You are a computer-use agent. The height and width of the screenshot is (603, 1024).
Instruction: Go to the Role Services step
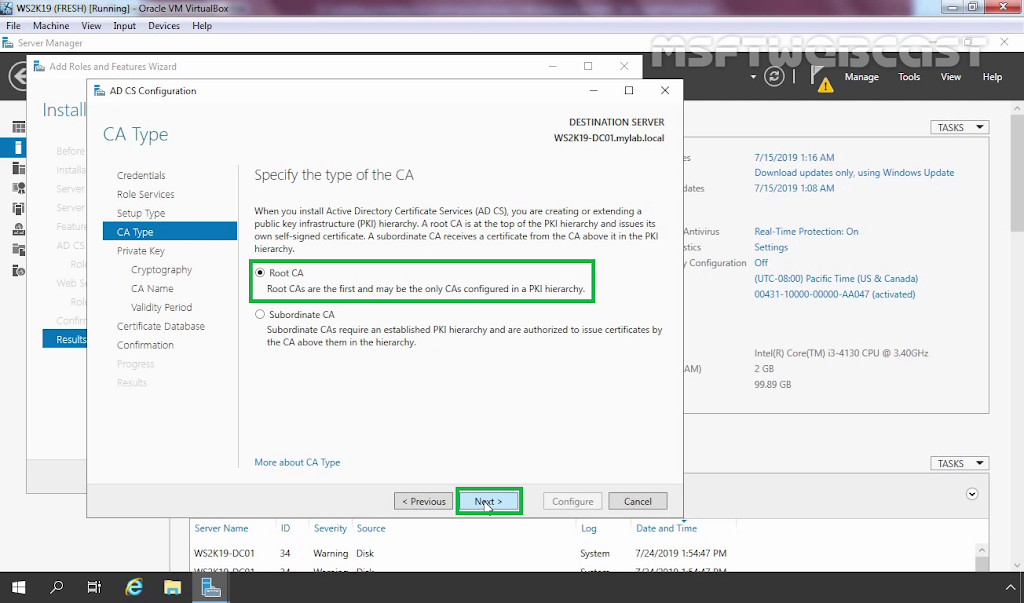[x=146, y=194]
